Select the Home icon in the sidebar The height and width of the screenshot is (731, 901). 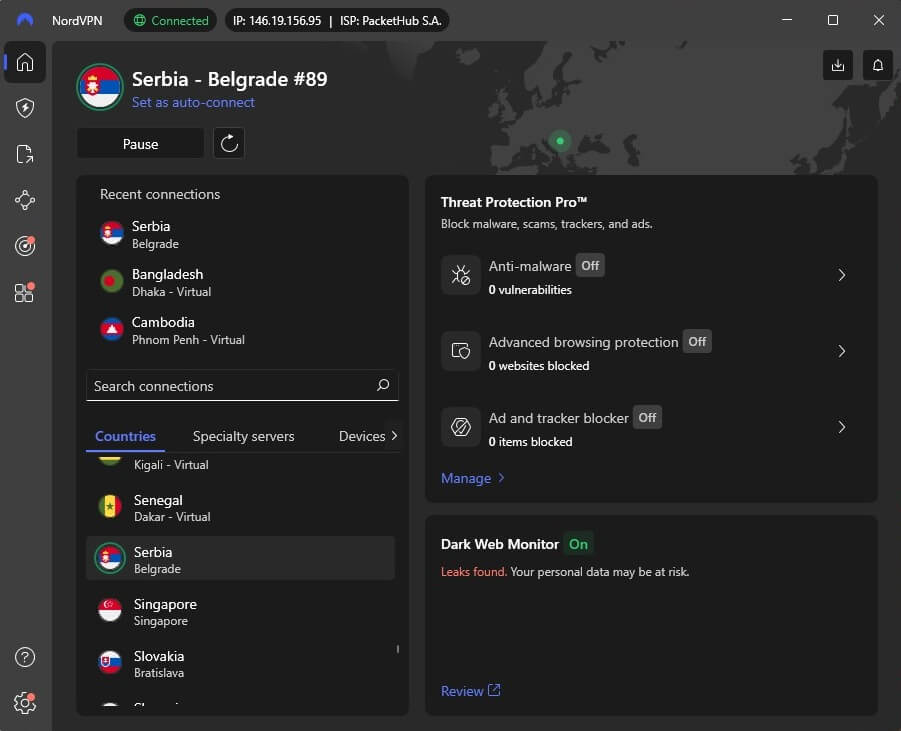24,62
